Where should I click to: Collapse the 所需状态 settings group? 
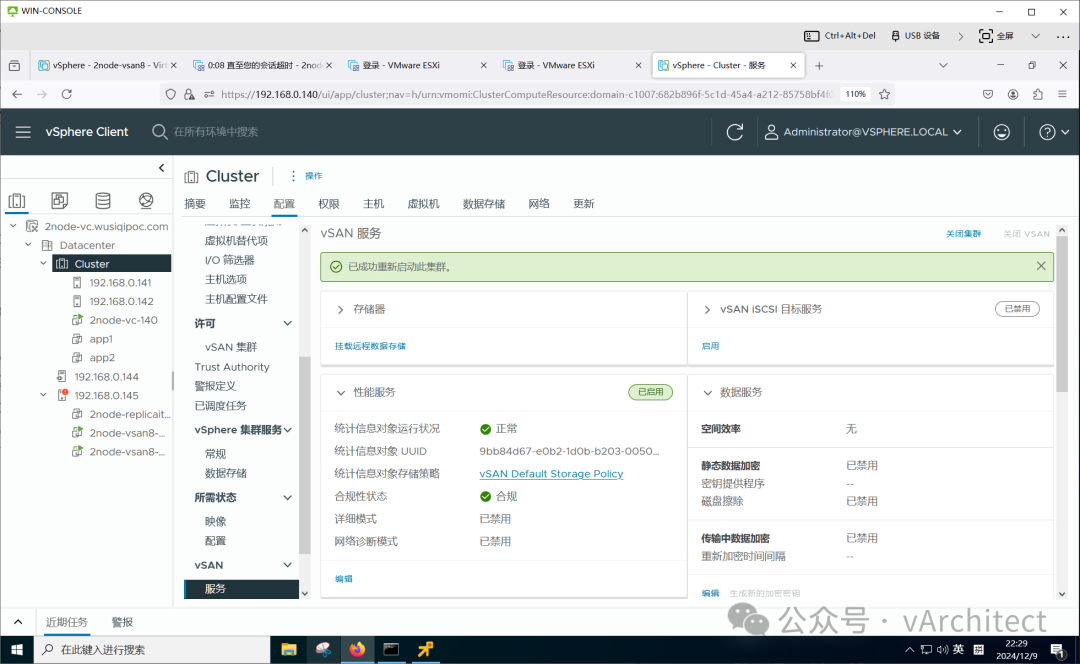pyautogui.click(x=287, y=497)
